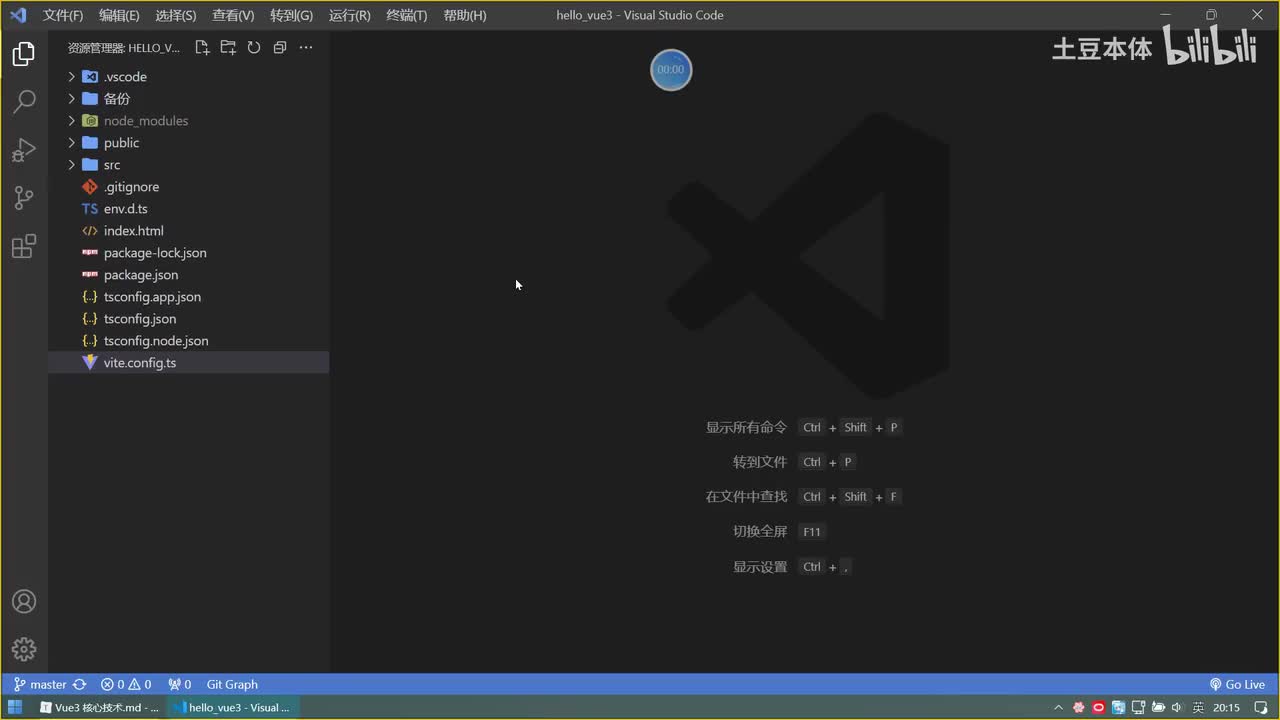Open the 帮助(H) menu

[x=464, y=15]
